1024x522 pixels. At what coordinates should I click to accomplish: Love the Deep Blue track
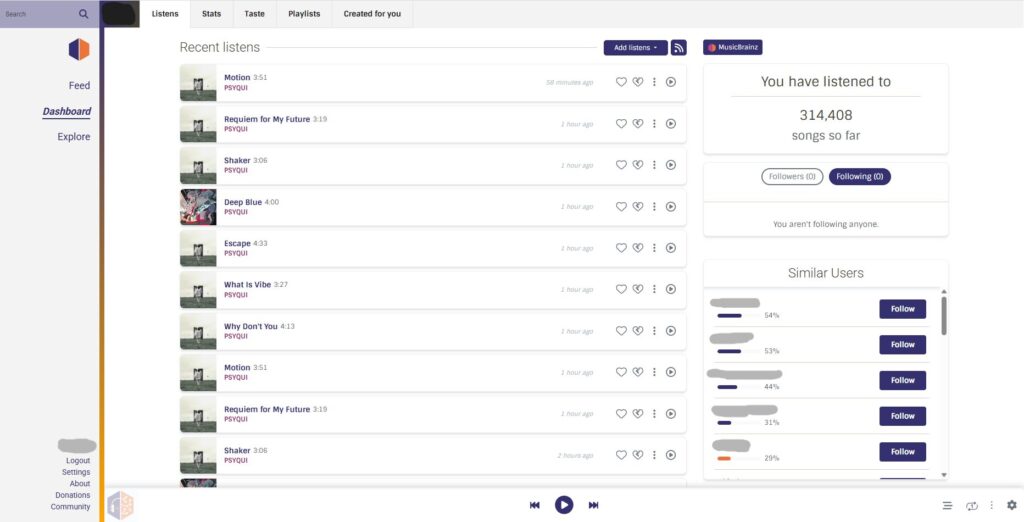pyautogui.click(x=621, y=207)
